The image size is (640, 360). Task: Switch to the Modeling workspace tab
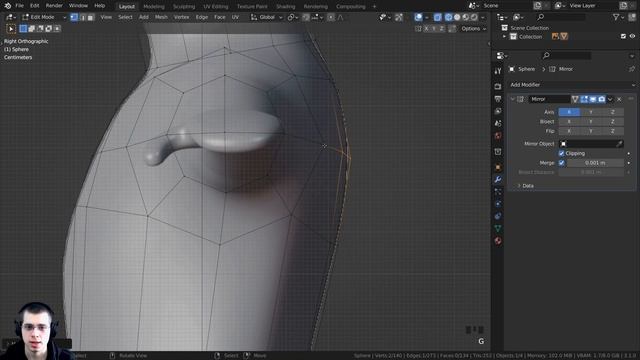(154, 7)
